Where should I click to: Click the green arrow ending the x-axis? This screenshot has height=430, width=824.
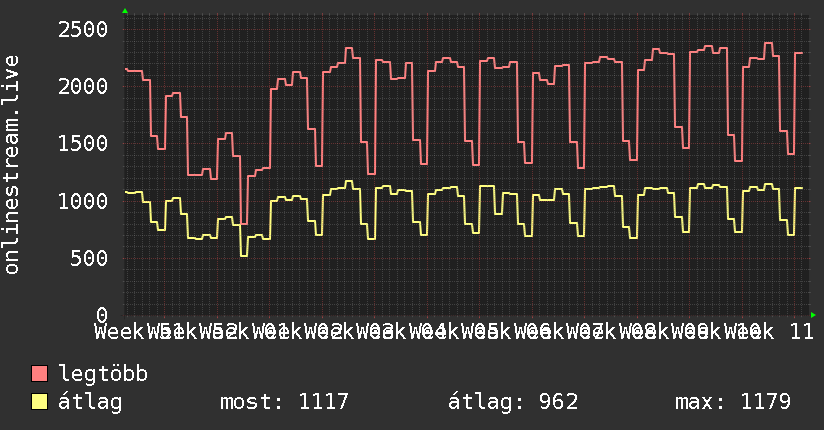(x=813, y=315)
